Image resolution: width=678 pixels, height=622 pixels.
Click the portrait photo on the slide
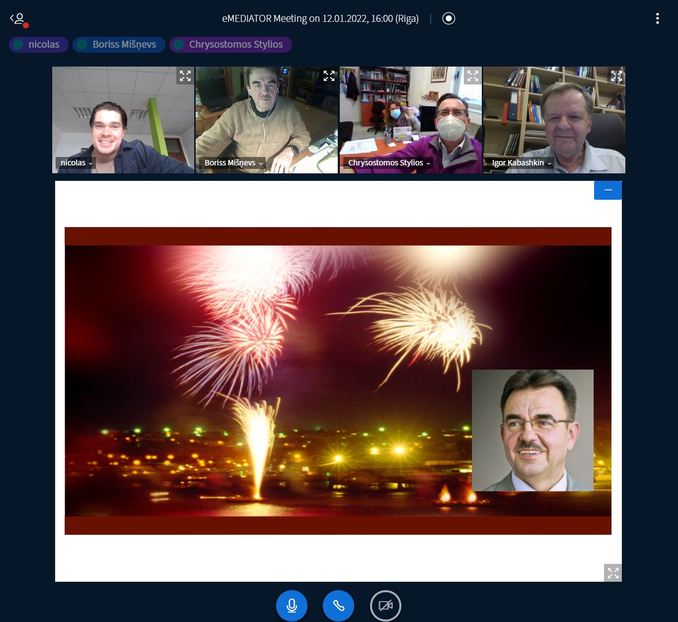click(x=533, y=430)
